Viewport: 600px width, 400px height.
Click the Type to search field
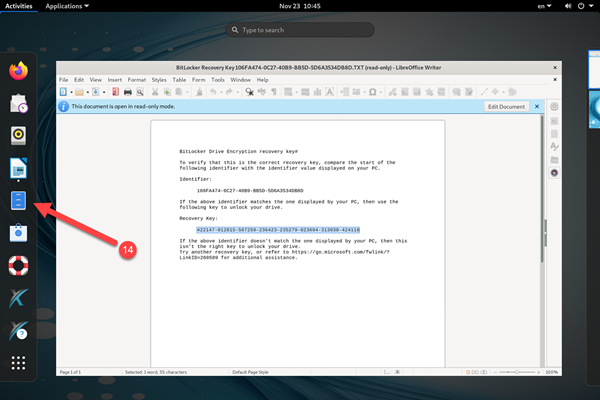[x=300, y=30]
